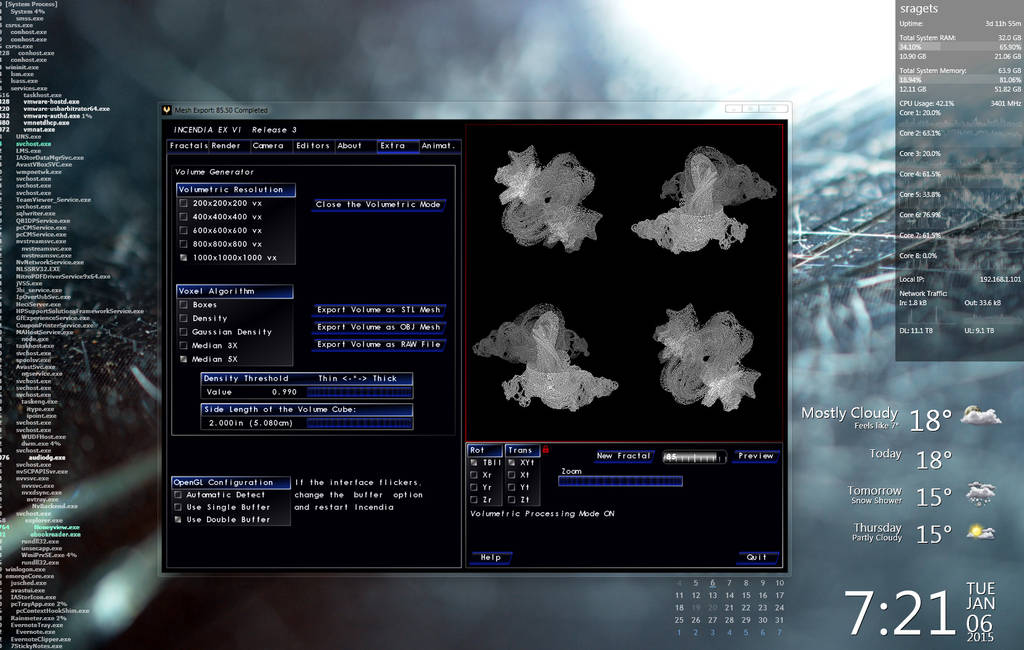Export Volume as OBJ Mesh
The image size is (1024, 650).
379,327
